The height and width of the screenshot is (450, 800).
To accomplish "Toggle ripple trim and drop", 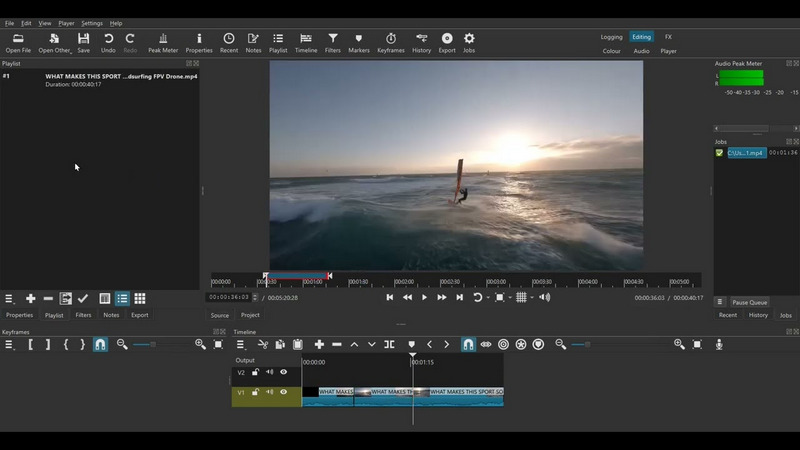I will (503, 344).
